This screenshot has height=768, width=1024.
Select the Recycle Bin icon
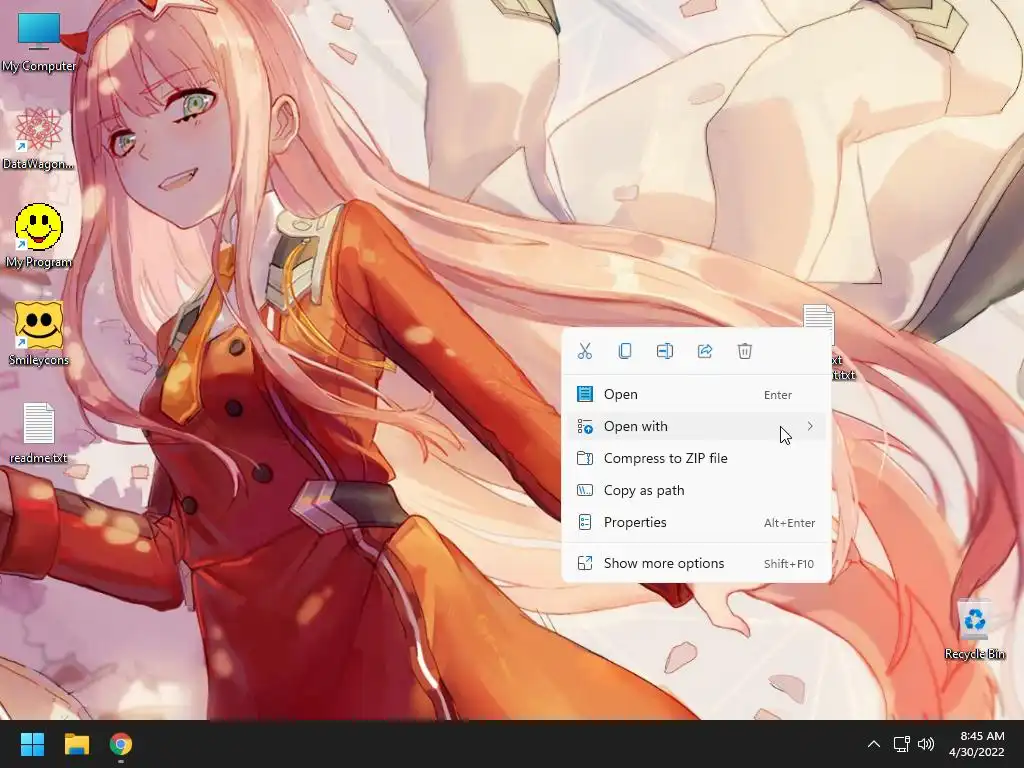(x=974, y=630)
